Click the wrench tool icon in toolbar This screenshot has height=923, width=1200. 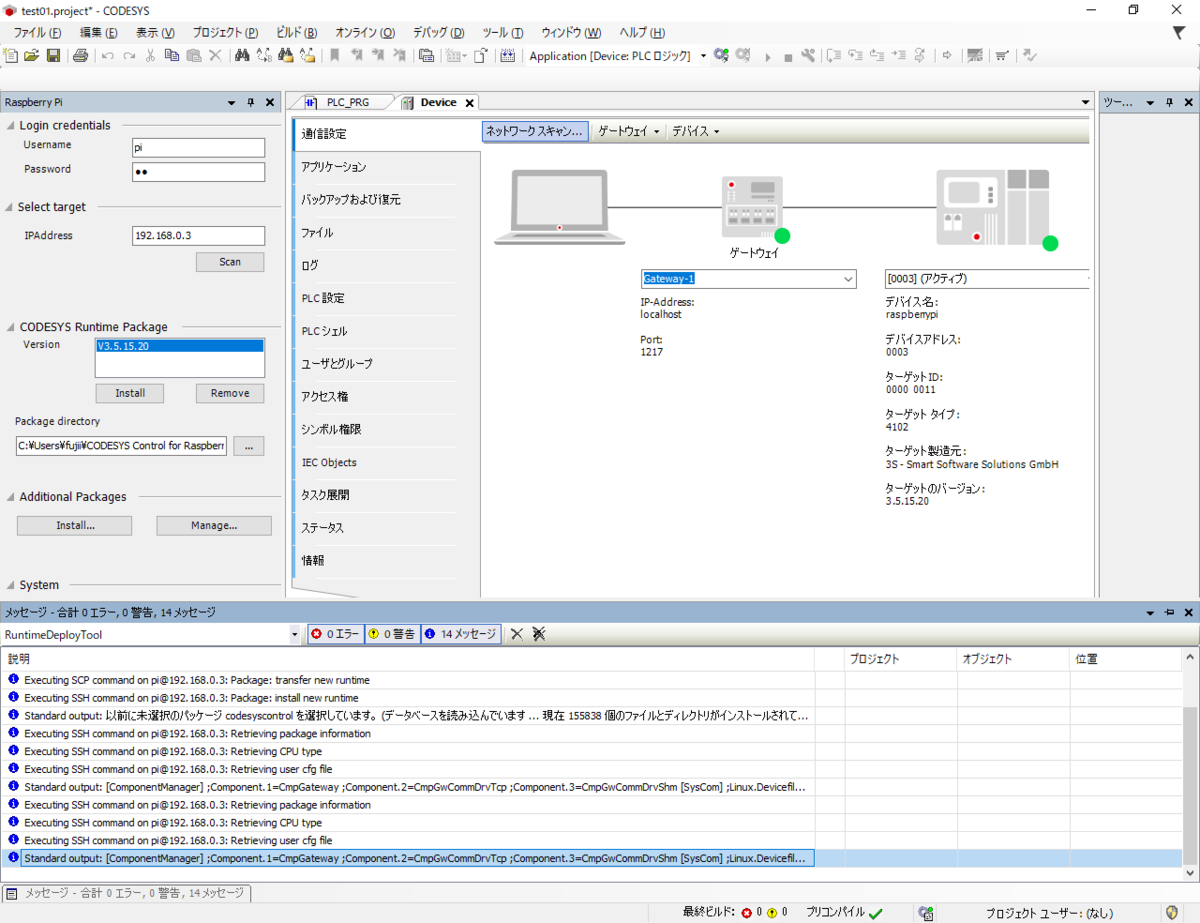[808, 56]
